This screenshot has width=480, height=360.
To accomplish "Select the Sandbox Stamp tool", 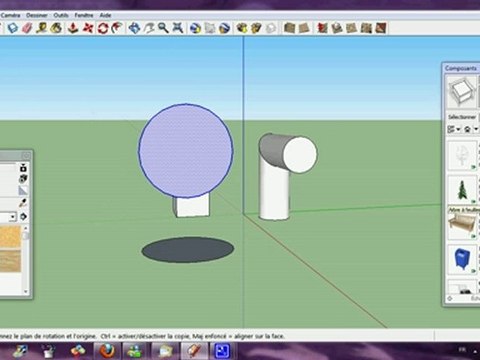I will (337, 28).
